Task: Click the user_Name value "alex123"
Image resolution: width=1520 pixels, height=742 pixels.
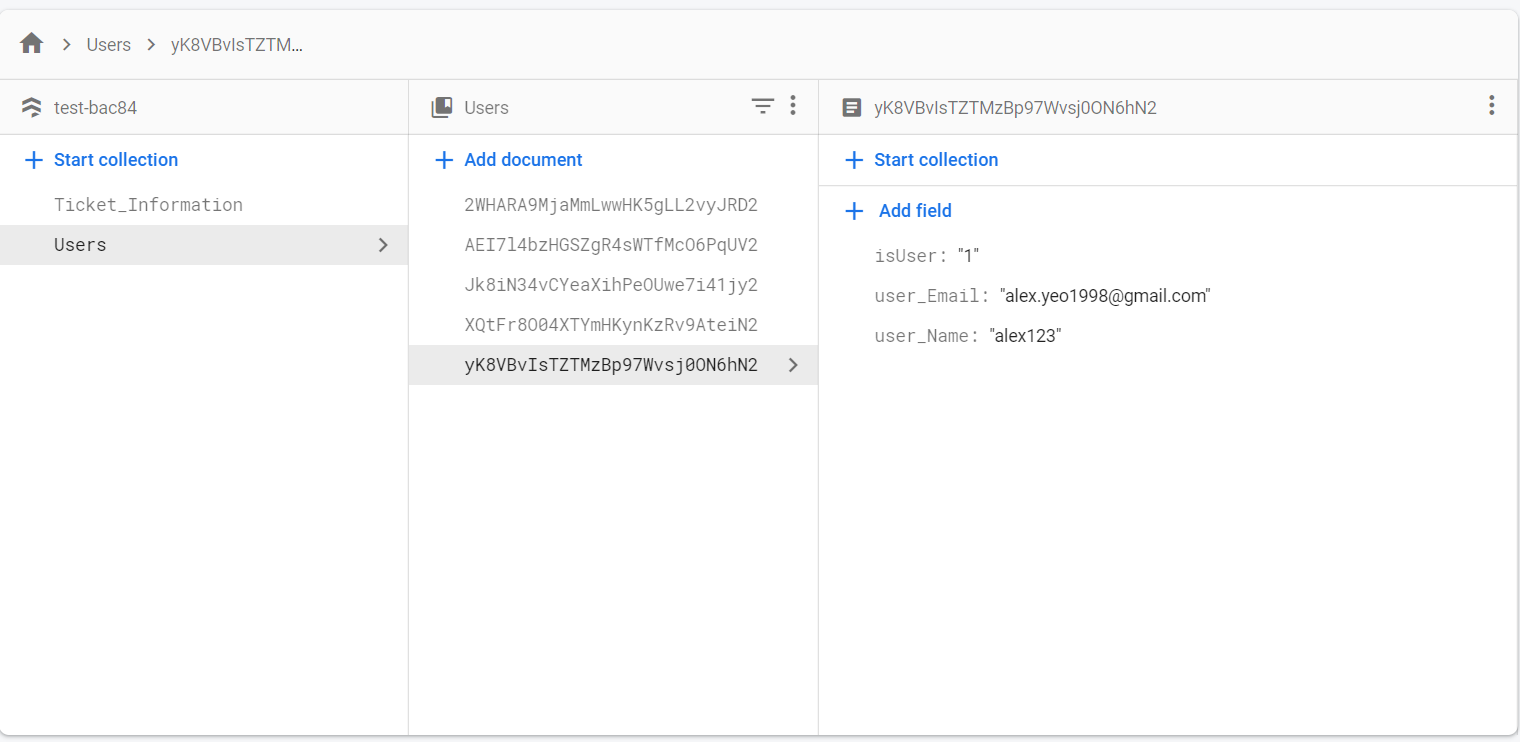Action: click(1025, 336)
